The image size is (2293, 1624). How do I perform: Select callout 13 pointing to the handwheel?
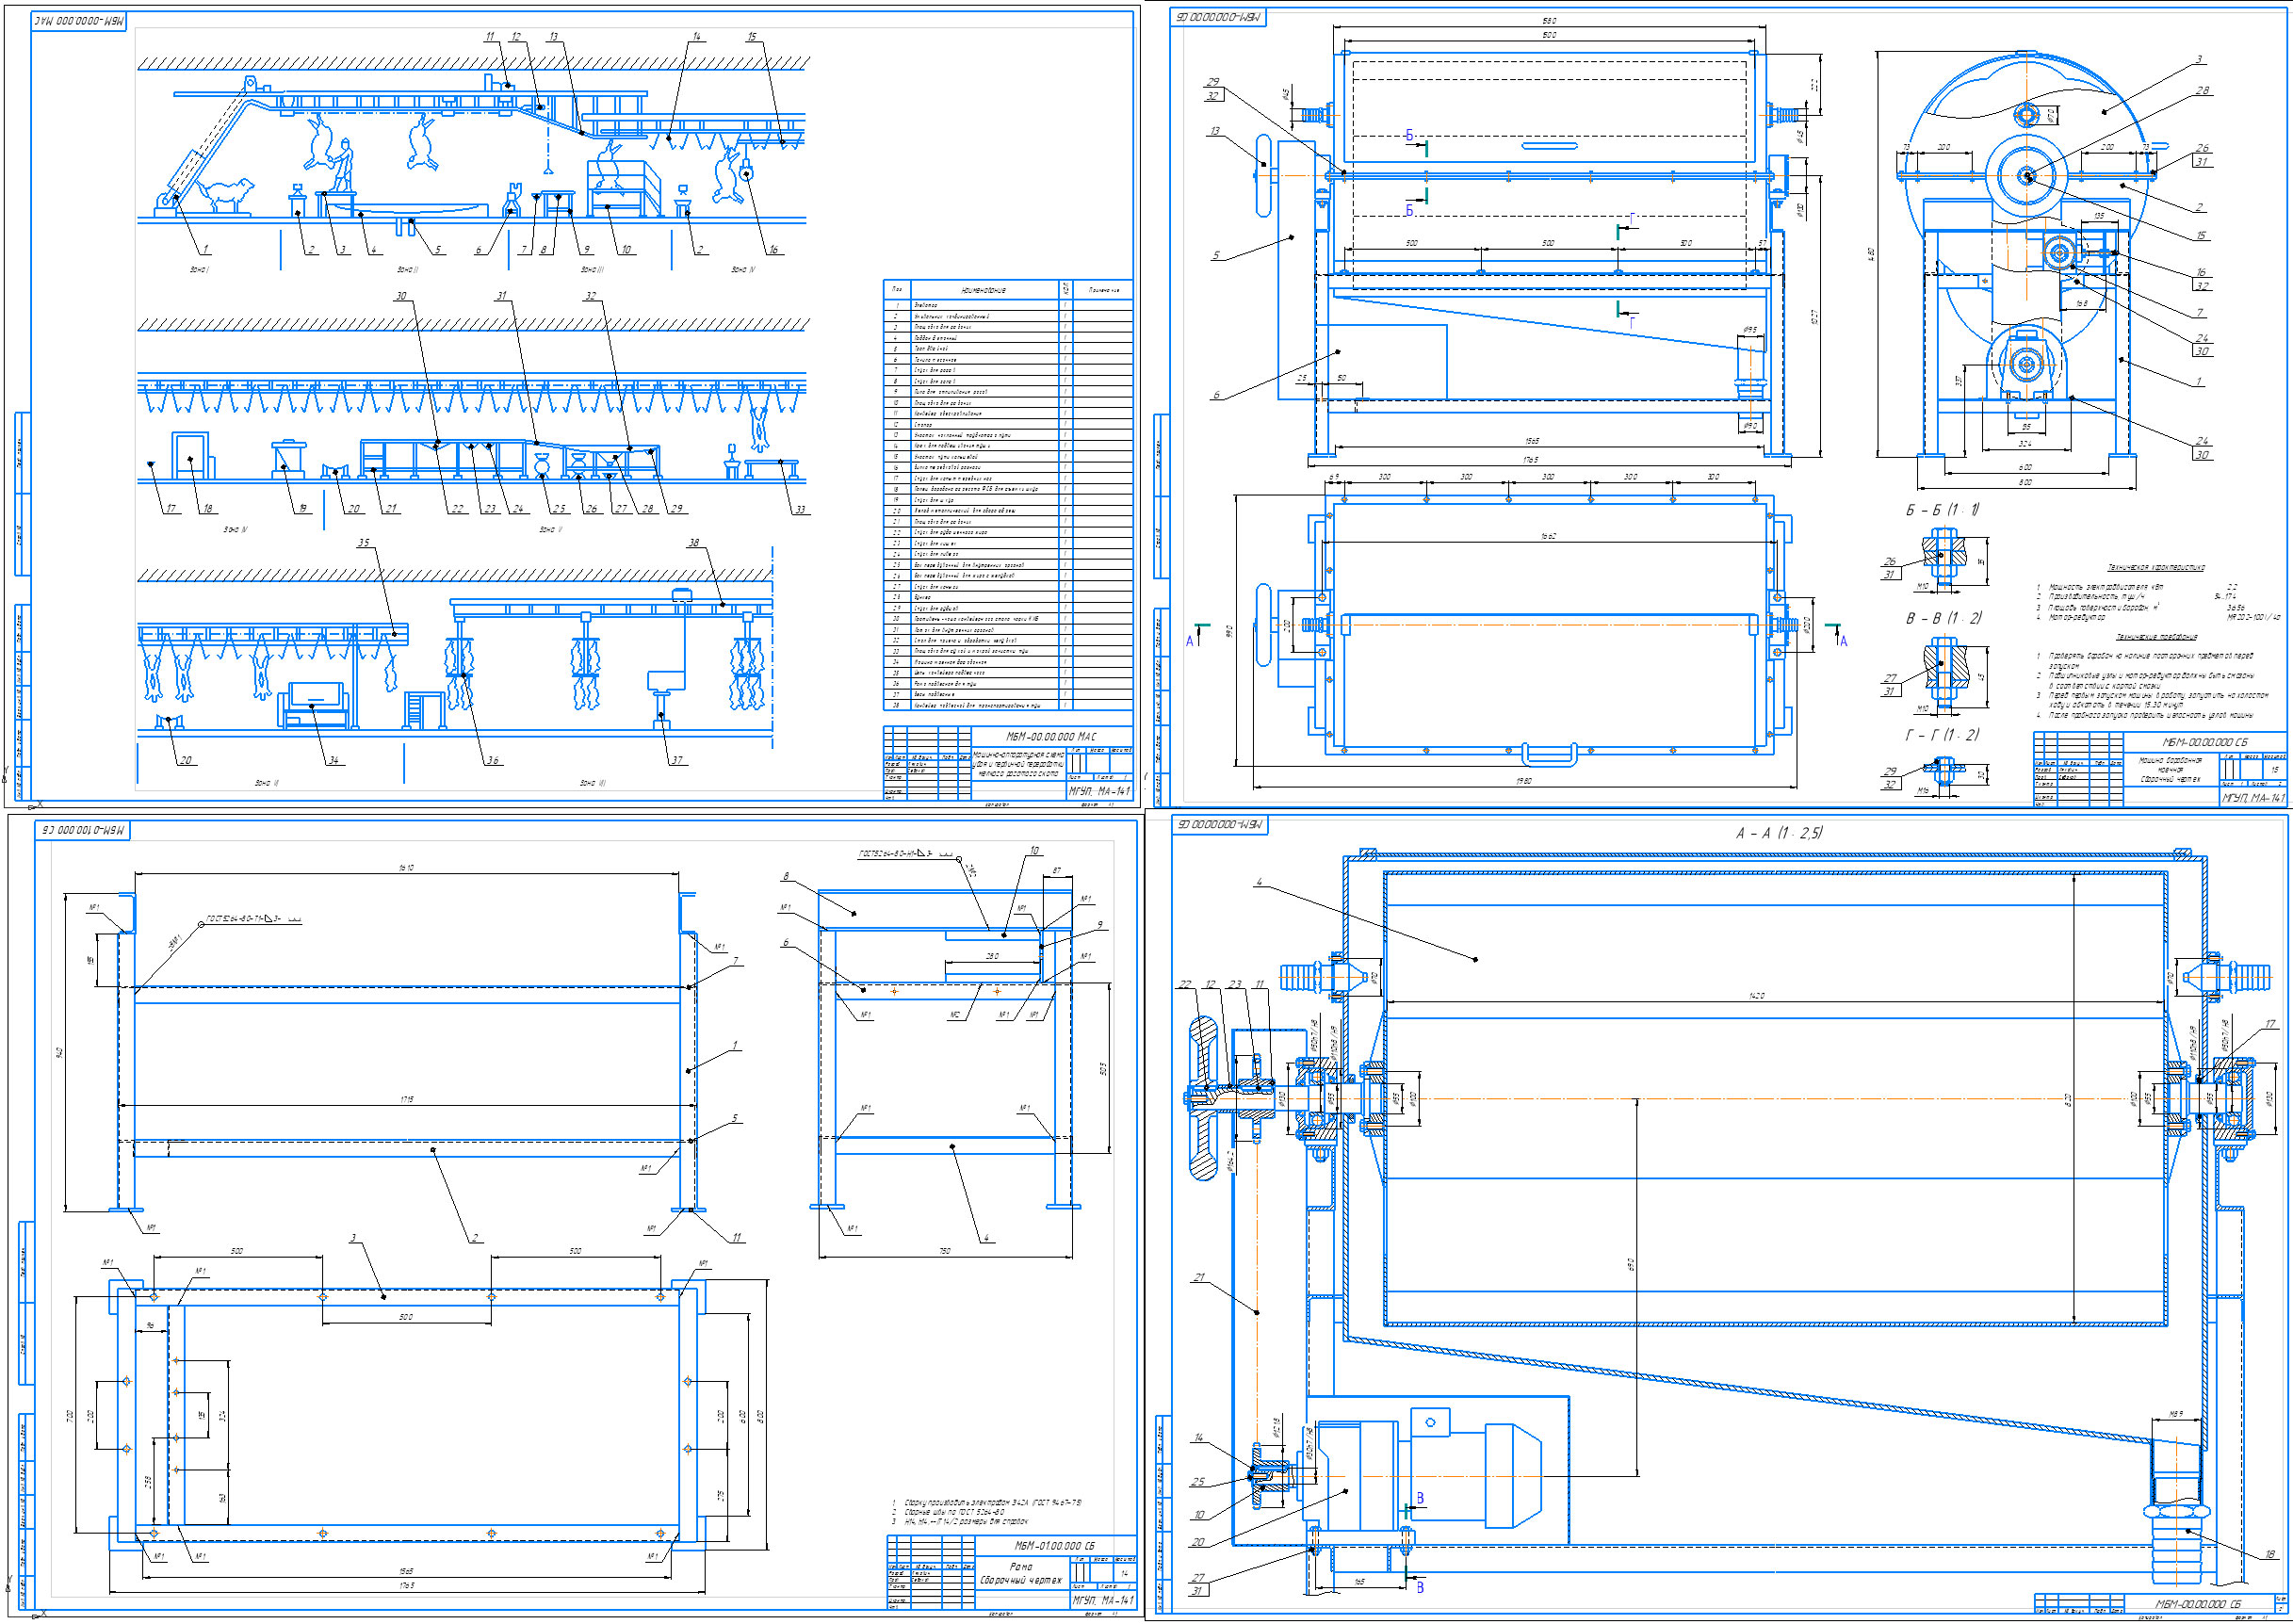1215,131
